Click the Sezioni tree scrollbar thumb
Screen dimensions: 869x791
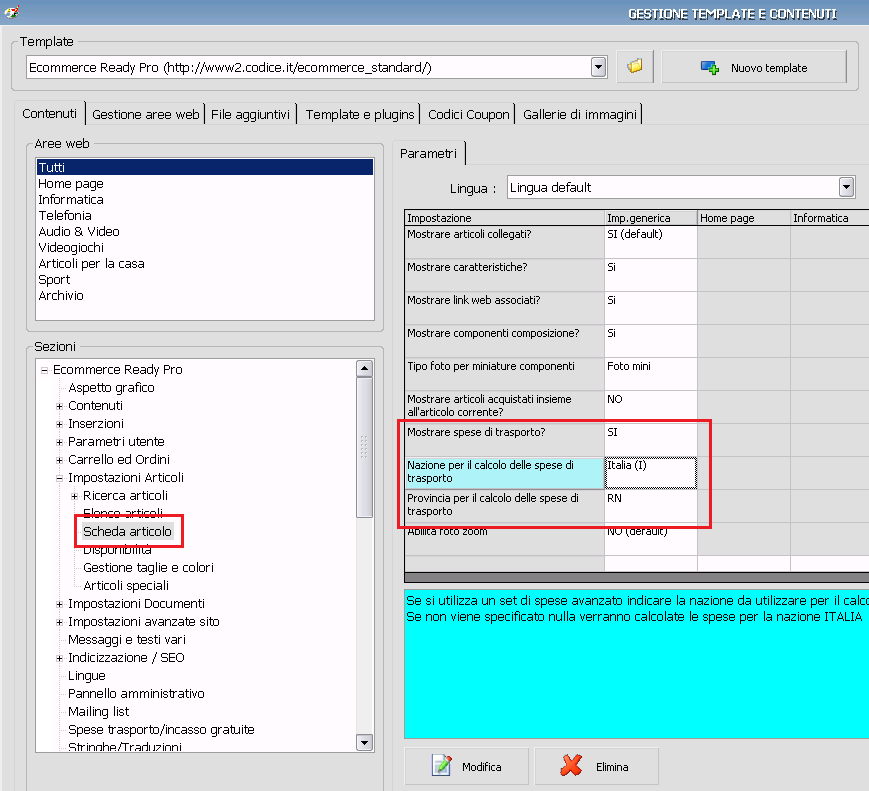click(364, 447)
